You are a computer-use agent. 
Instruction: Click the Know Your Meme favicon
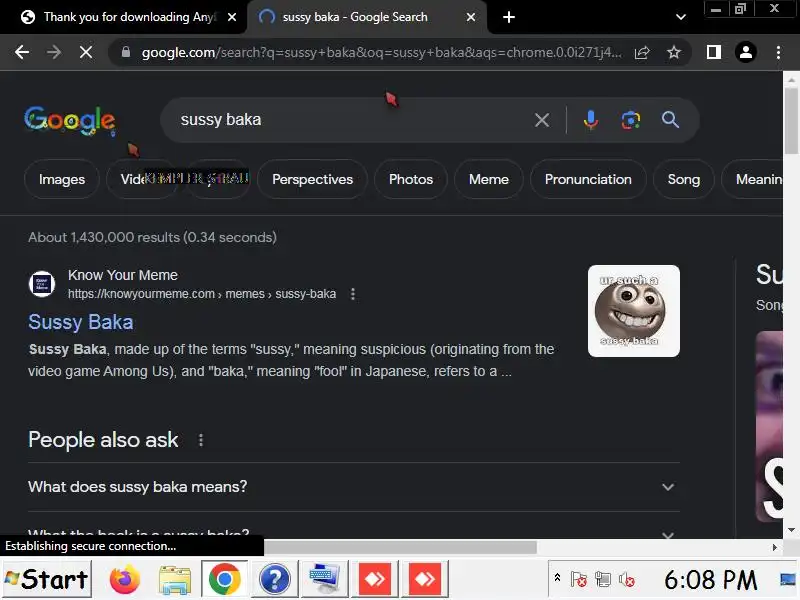click(x=42, y=284)
